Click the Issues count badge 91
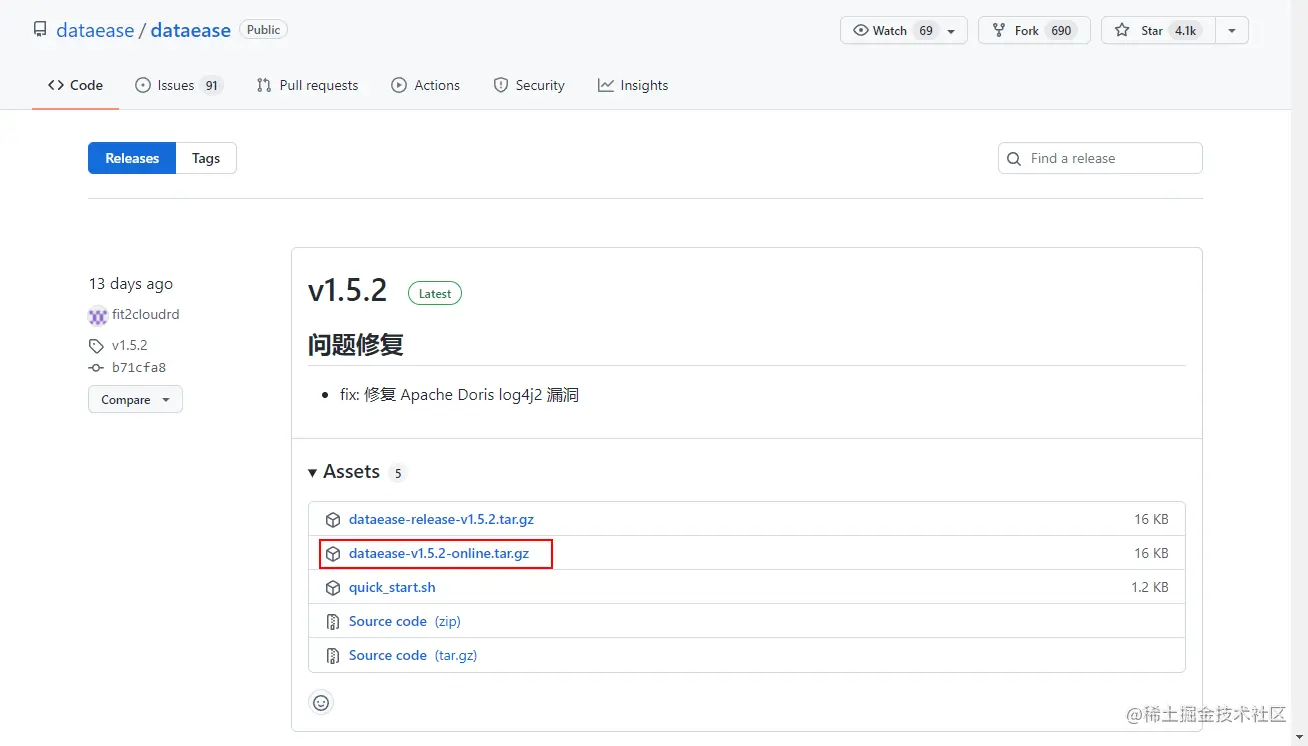The width and height of the screenshot is (1308, 746). click(211, 85)
